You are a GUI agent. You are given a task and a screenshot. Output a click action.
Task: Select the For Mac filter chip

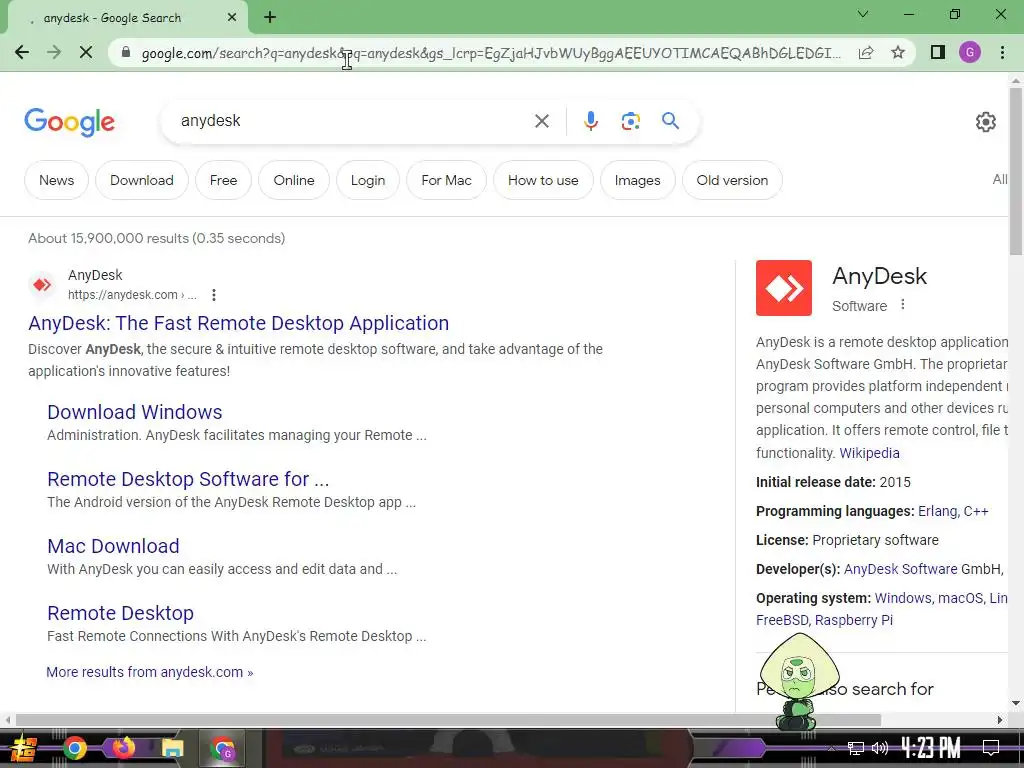(x=446, y=180)
